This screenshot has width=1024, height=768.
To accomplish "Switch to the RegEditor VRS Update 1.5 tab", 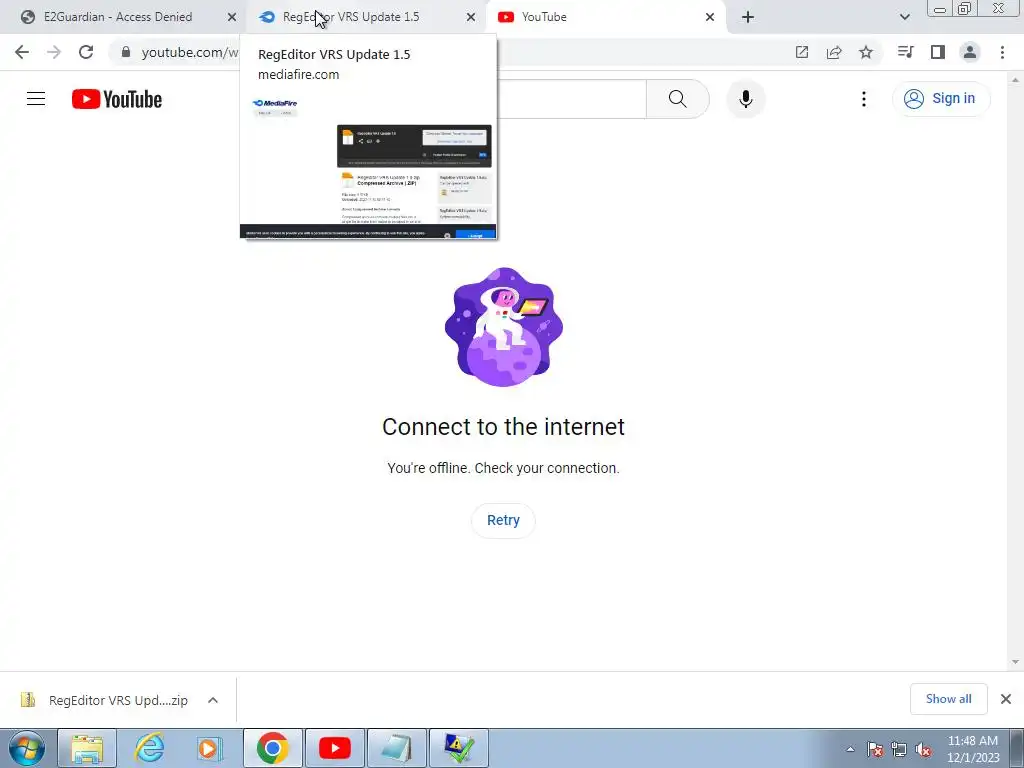I will pos(351,17).
